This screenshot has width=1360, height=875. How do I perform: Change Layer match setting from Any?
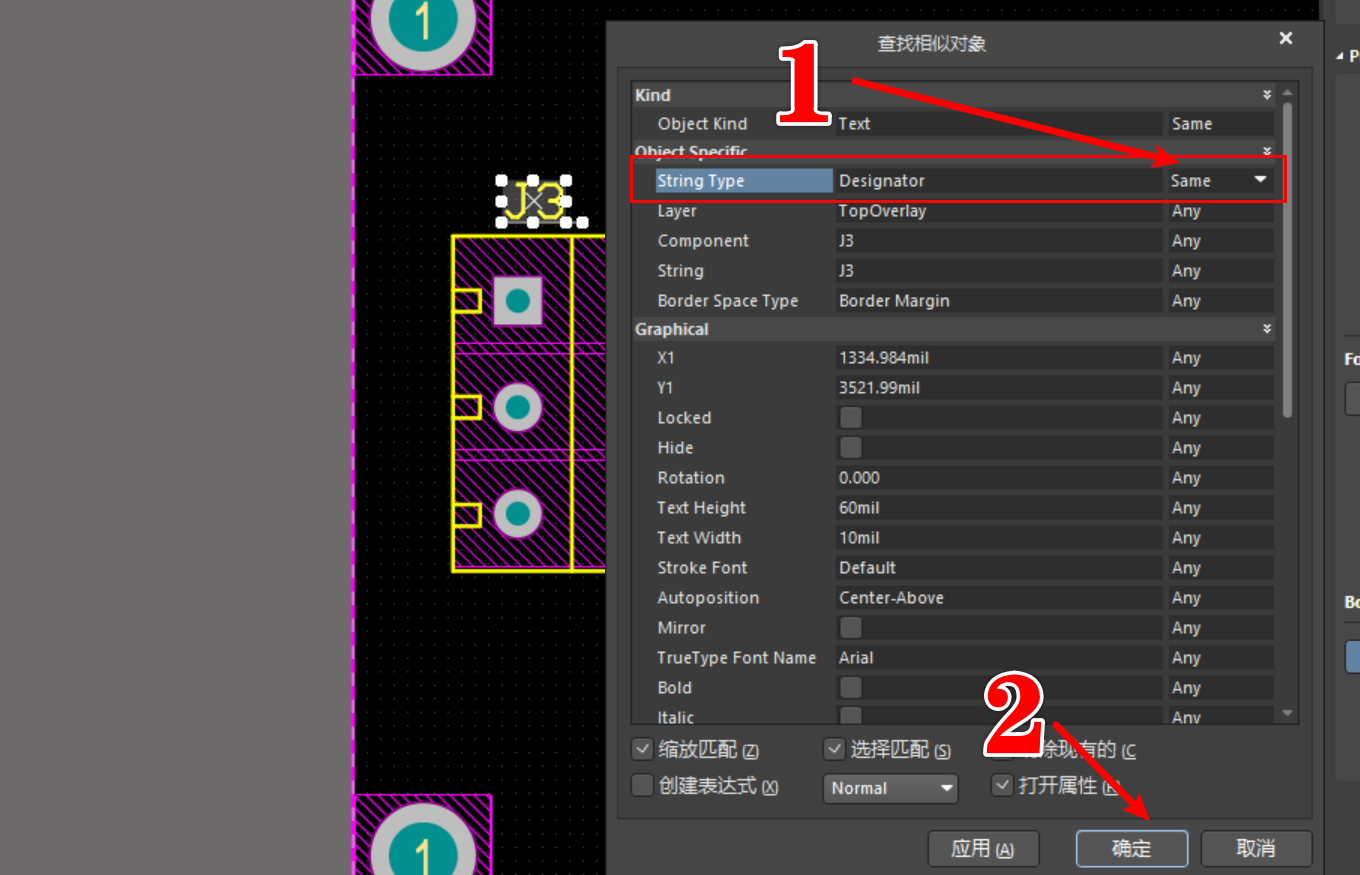pyautogui.click(x=1219, y=211)
